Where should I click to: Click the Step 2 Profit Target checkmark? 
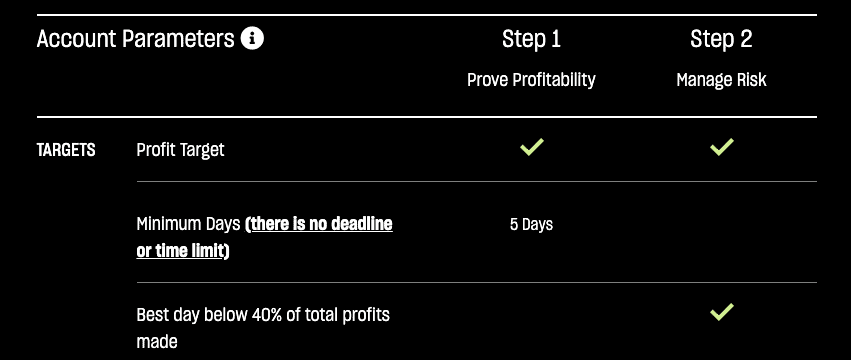tap(721, 147)
